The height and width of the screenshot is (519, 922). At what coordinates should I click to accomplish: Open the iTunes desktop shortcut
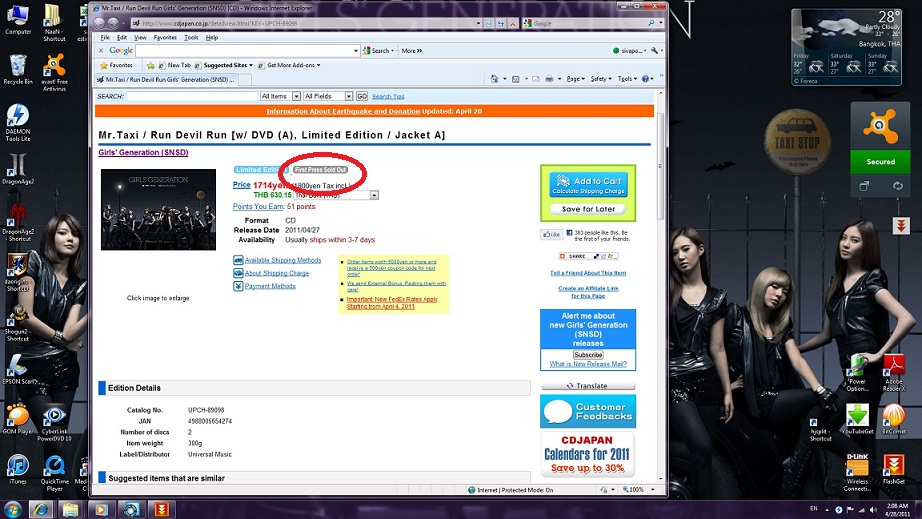pyautogui.click(x=18, y=469)
